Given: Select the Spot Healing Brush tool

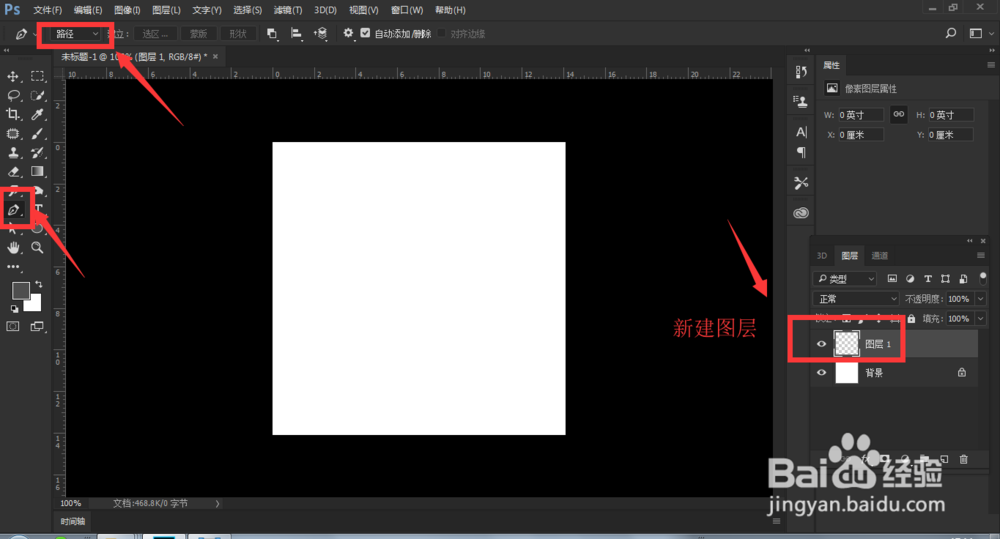Looking at the screenshot, I should click(13, 134).
